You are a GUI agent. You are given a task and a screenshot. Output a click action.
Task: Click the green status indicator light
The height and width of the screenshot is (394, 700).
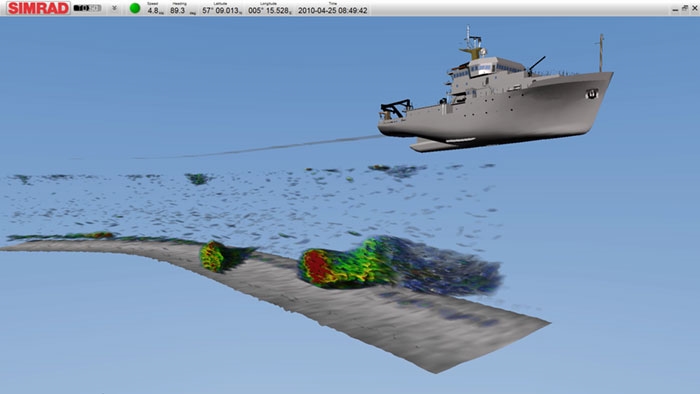click(x=135, y=8)
